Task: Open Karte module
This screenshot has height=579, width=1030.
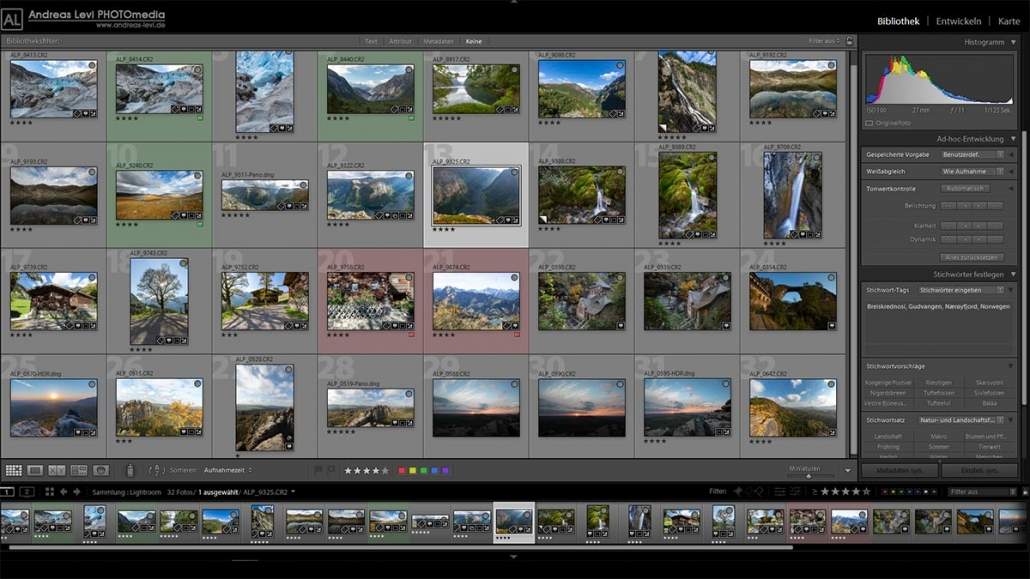Action: coord(1008,21)
